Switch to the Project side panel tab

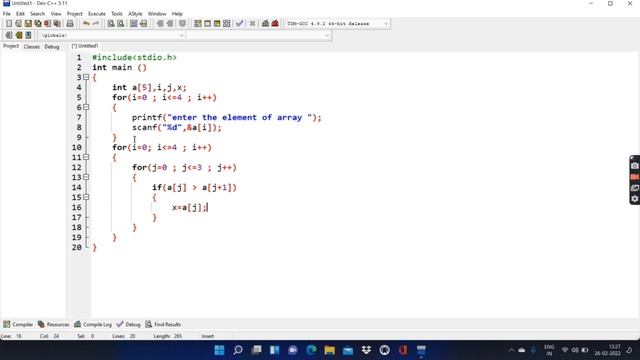(11, 46)
